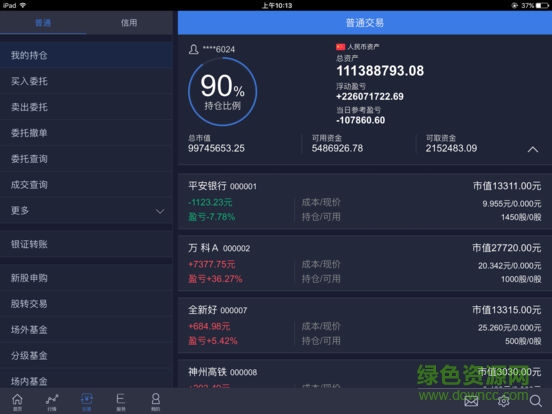Click available funds 5486926.78
Screen dimensions: 552x414
[337, 148]
